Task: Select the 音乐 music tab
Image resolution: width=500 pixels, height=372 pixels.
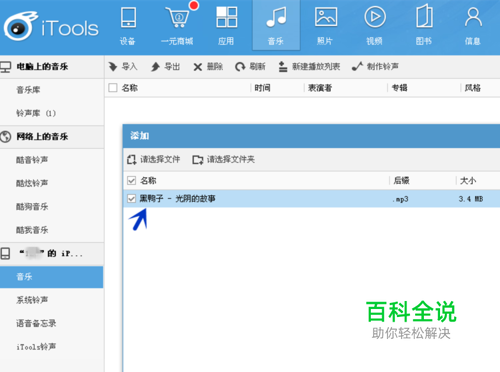Action: (x=276, y=26)
